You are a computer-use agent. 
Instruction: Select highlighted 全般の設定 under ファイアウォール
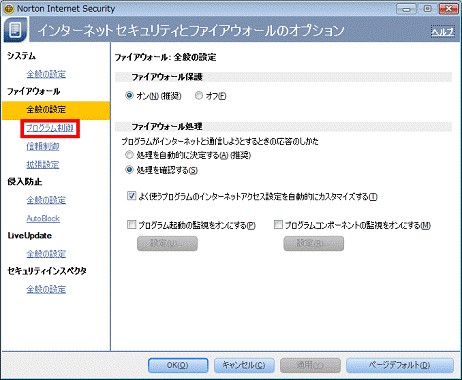56,110
